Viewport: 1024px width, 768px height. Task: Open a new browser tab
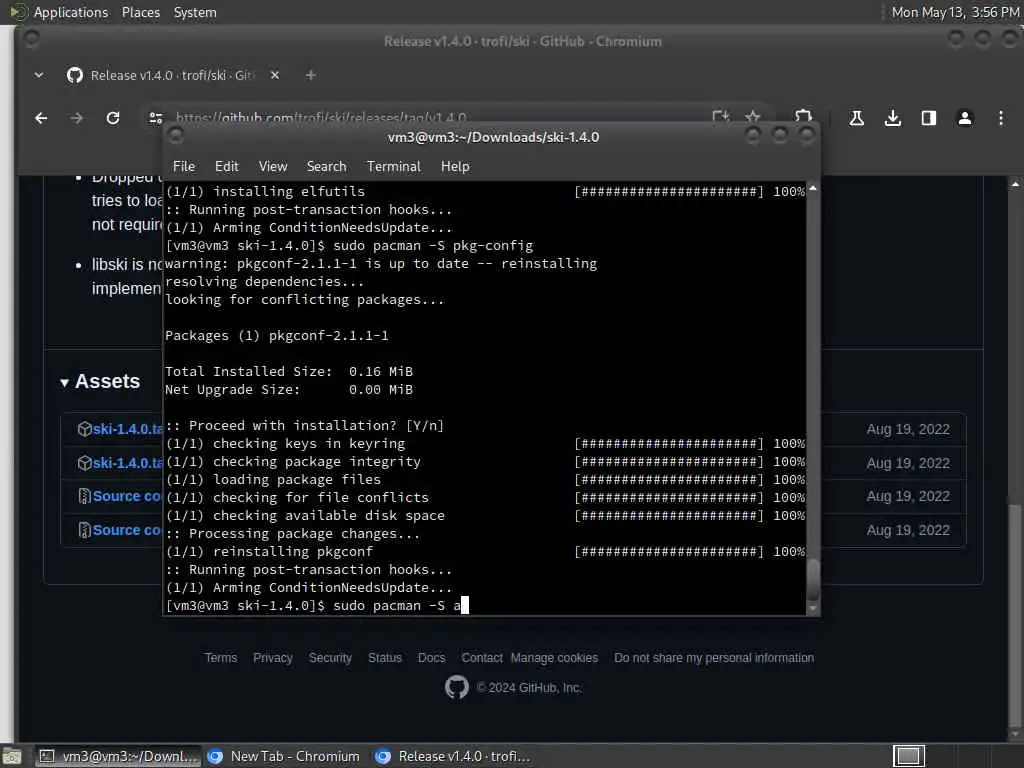tap(311, 75)
